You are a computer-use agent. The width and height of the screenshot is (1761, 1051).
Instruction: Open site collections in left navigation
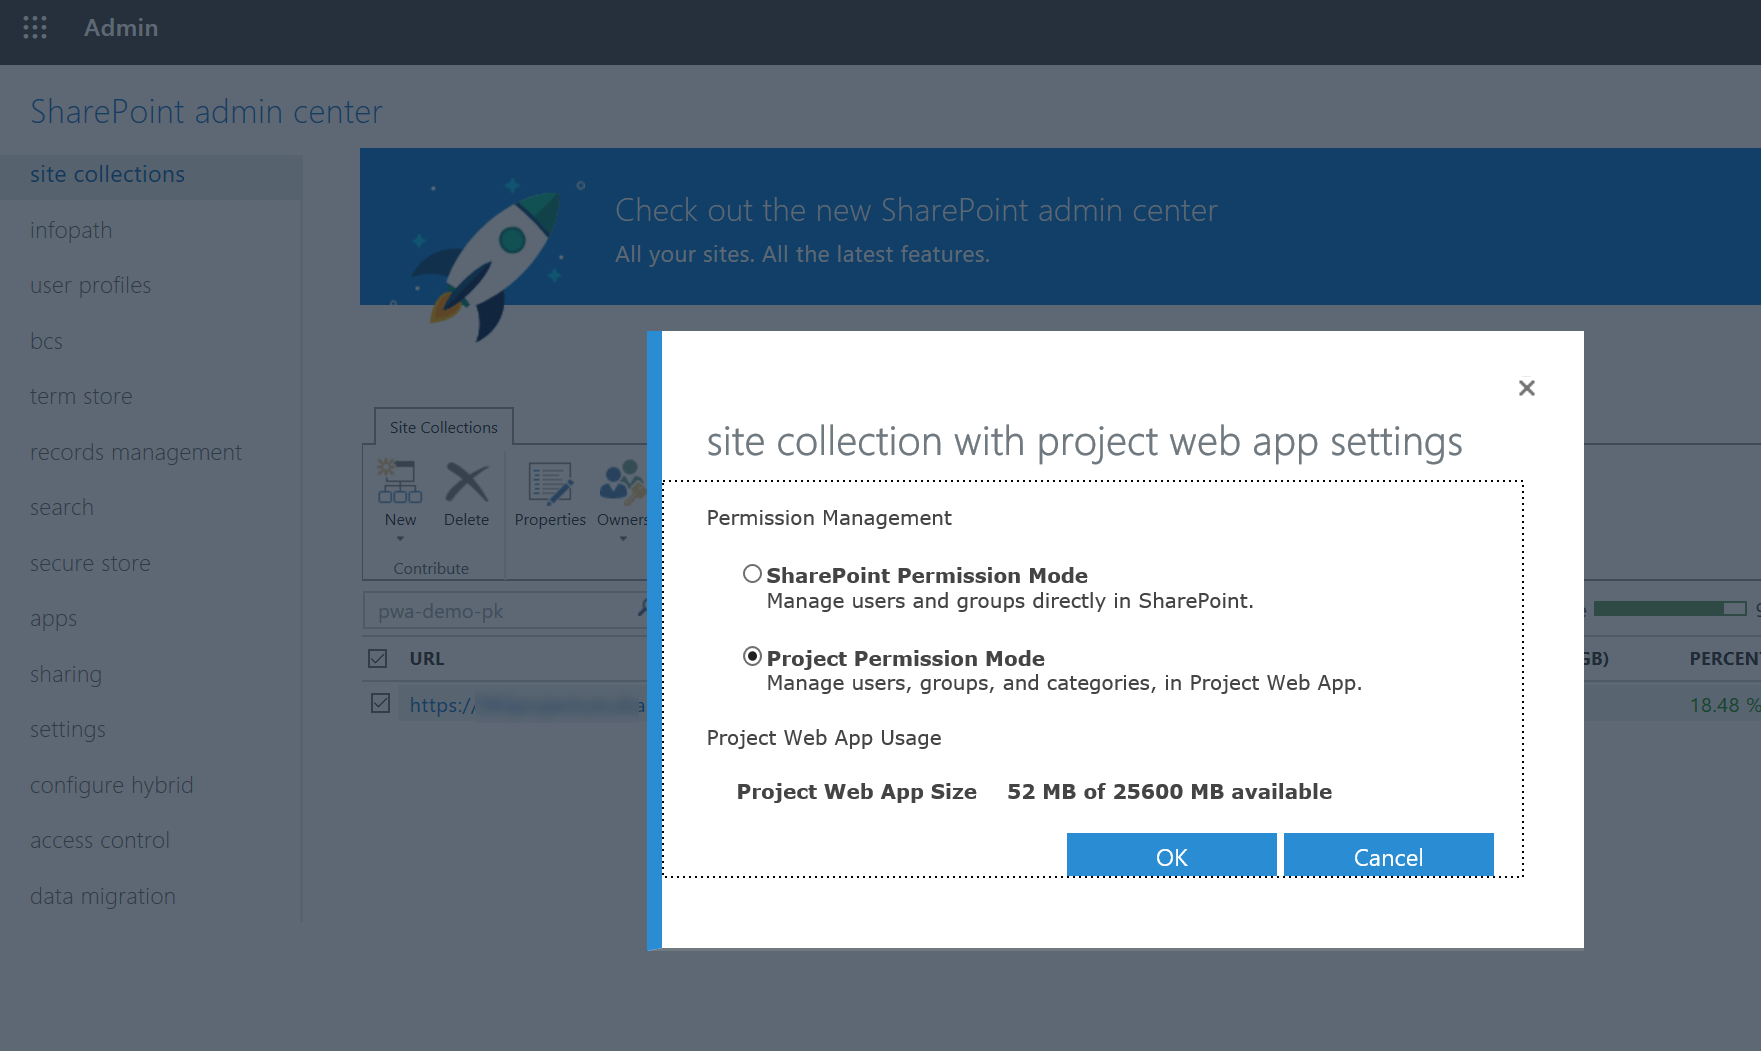coord(107,174)
